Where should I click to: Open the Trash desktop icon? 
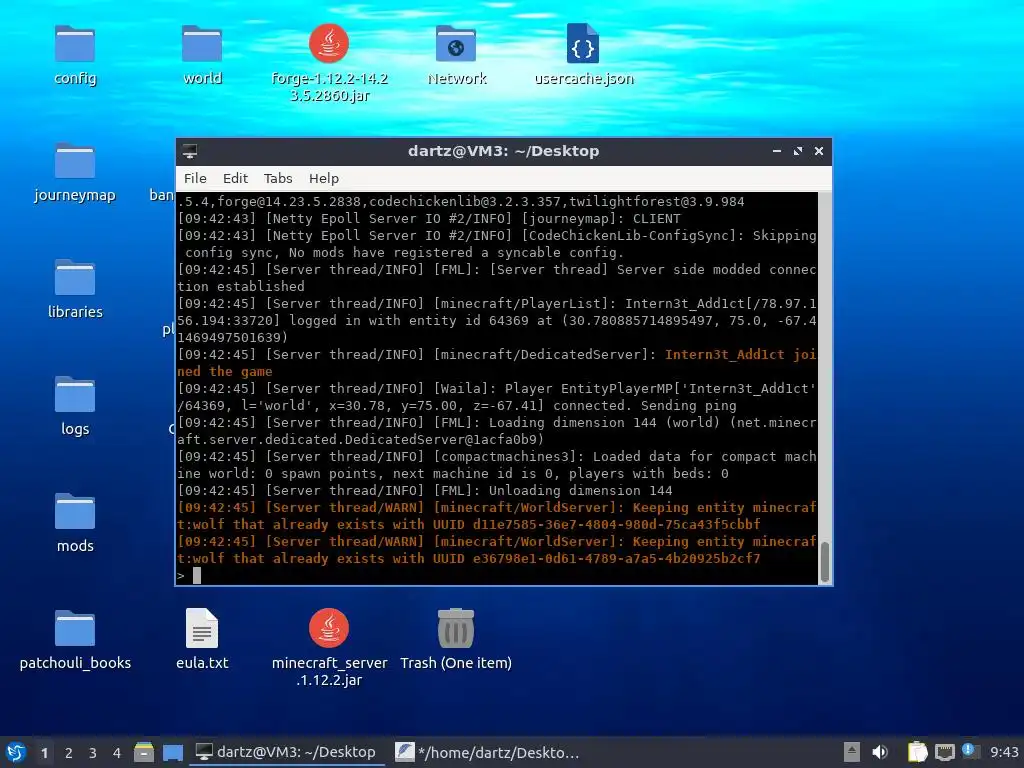pyautogui.click(x=456, y=628)
